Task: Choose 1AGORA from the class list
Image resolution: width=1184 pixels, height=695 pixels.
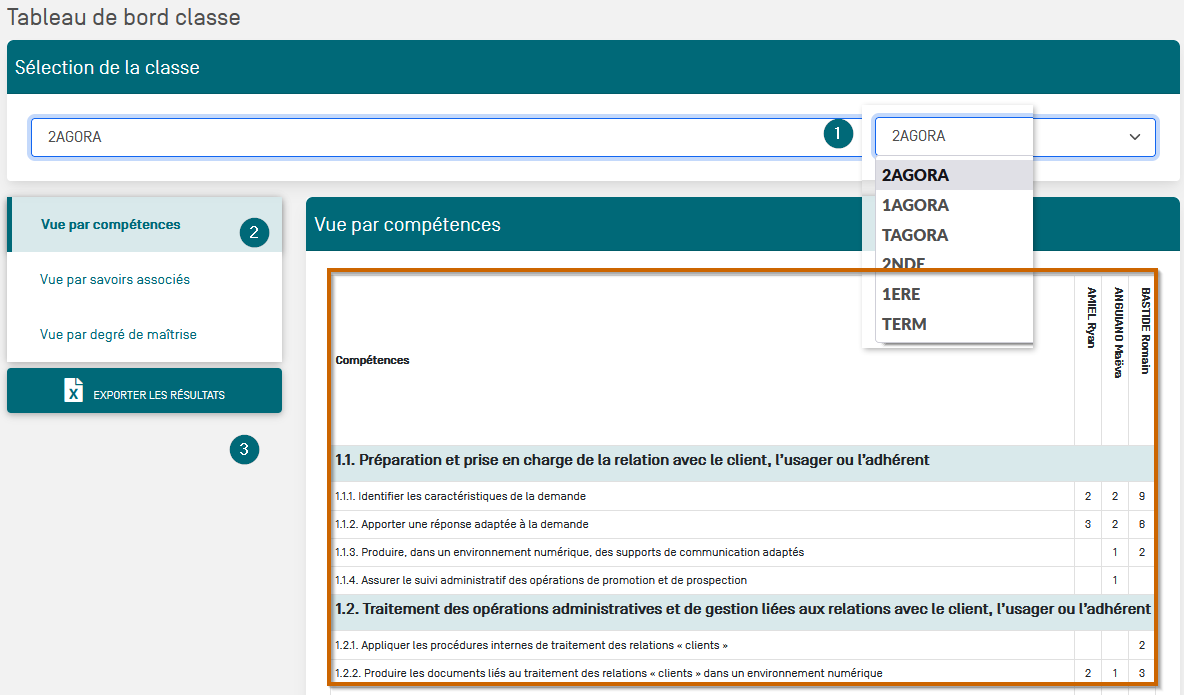Action: pos(915,205)
